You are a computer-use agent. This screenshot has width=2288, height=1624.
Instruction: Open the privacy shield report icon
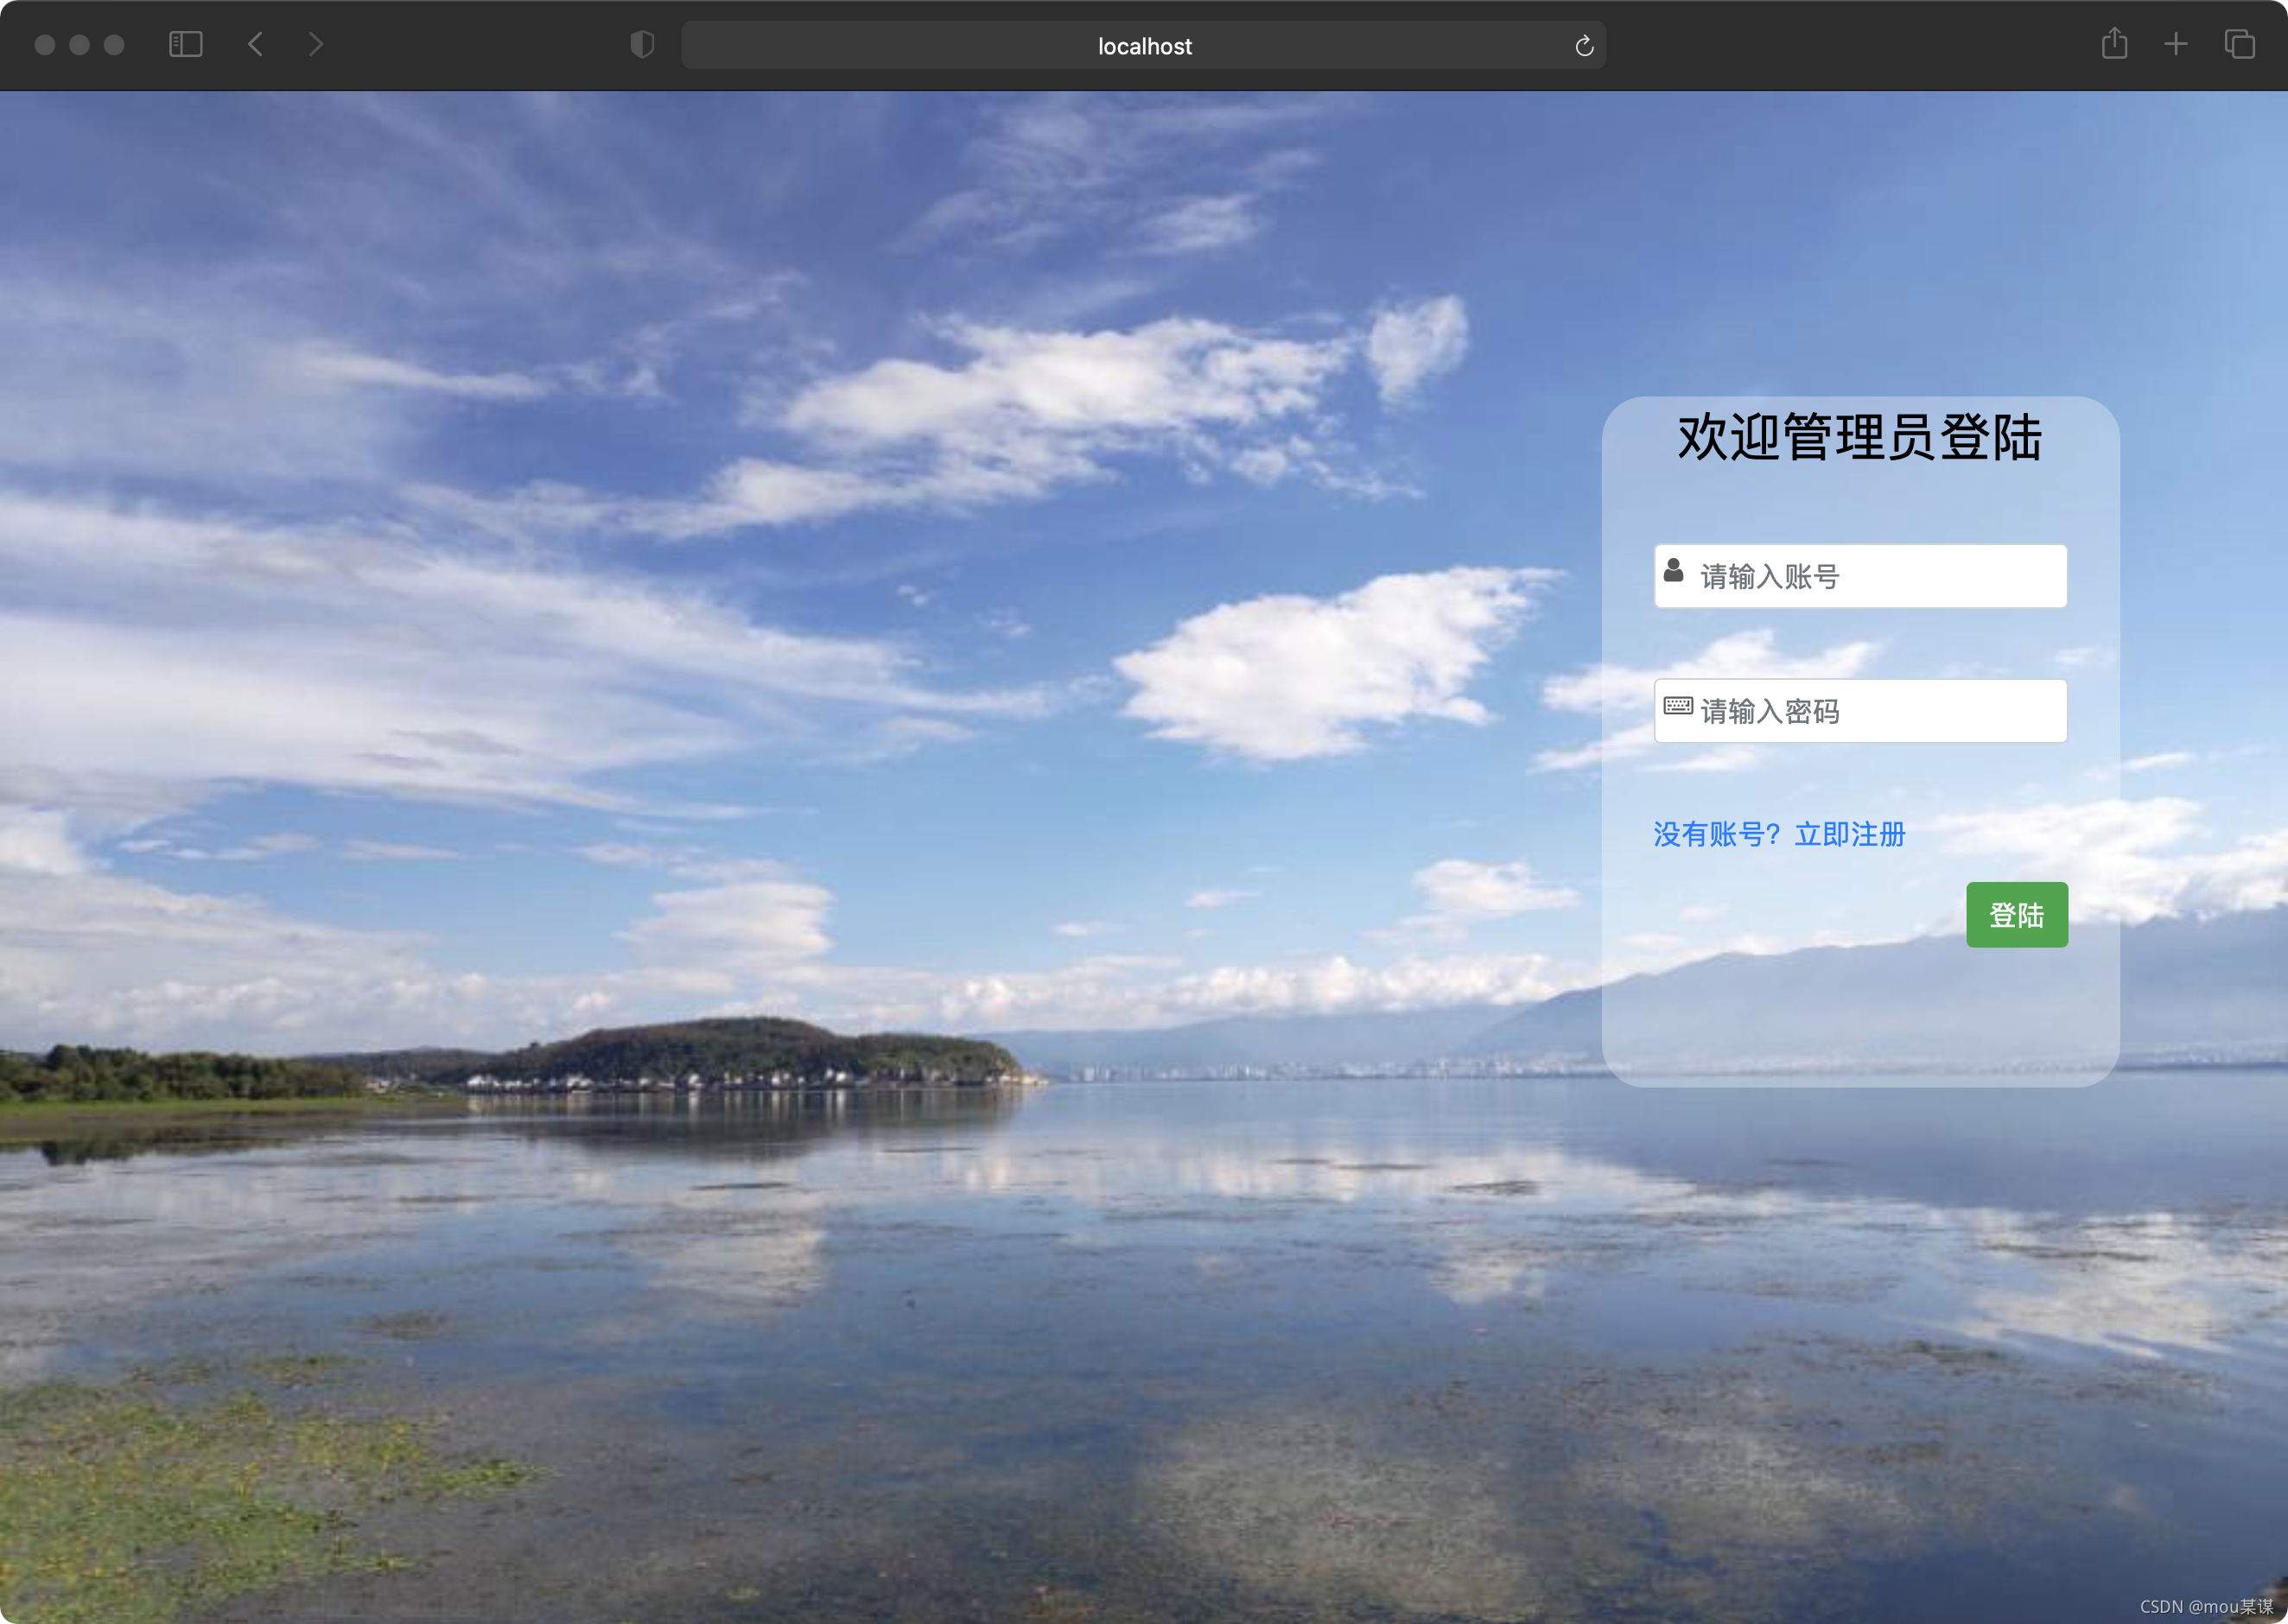pos(642,45)
